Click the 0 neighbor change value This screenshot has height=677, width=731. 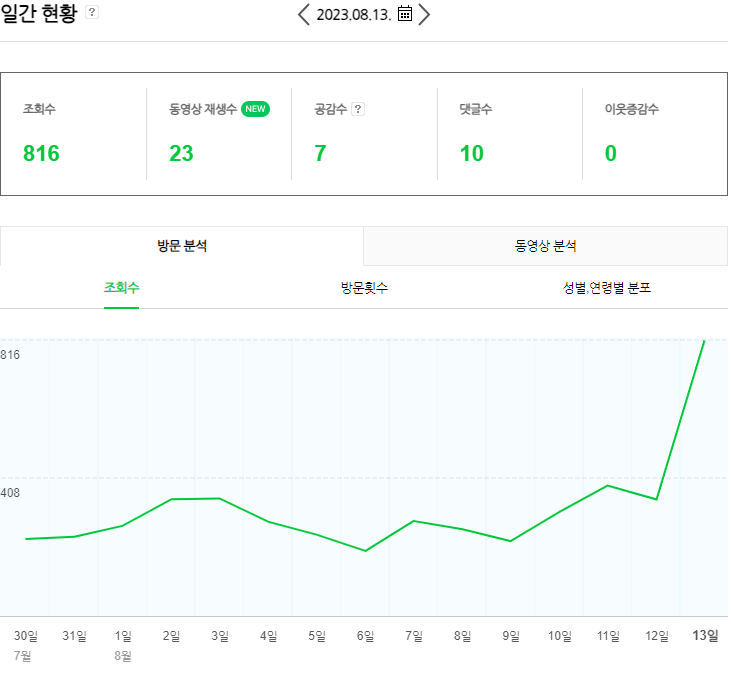click(x=611, y=153)
